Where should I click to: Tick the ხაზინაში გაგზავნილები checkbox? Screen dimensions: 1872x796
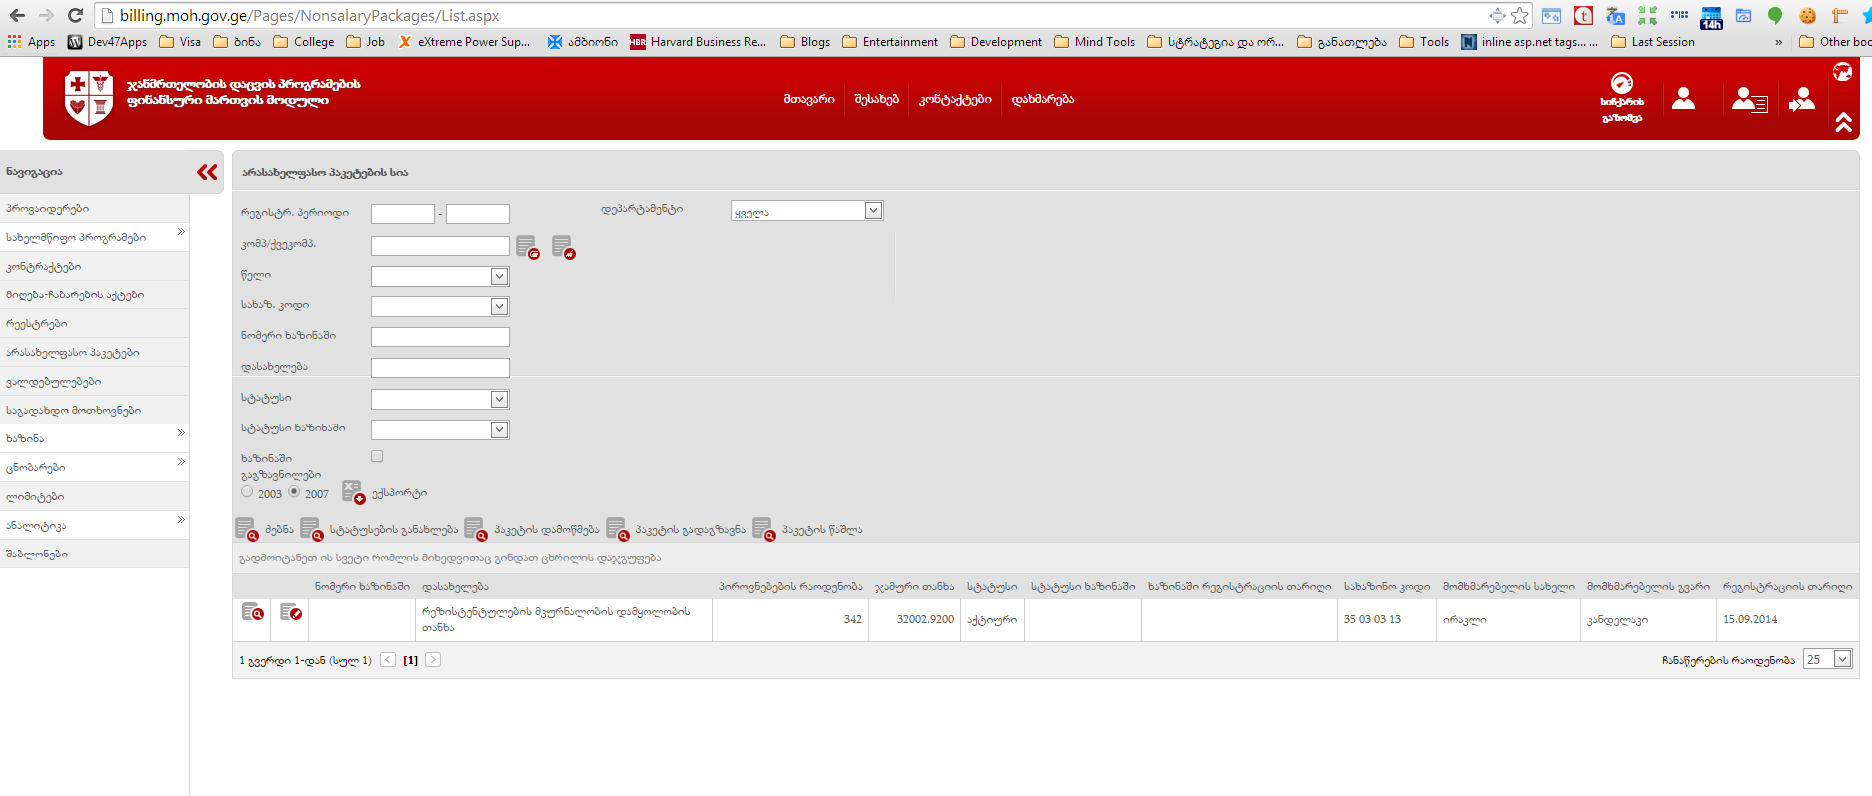tap(377, 456)
